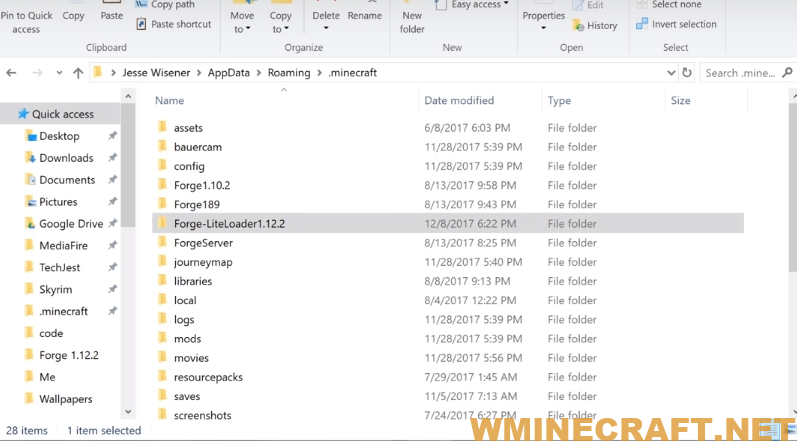Click the Paste shortcut icon
Screen dimensions: 797x441
141,24
